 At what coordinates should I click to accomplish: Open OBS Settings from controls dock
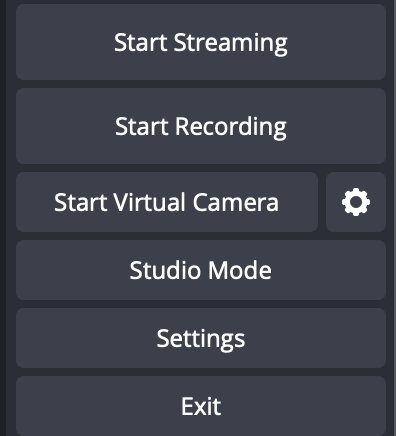(201, 338)
